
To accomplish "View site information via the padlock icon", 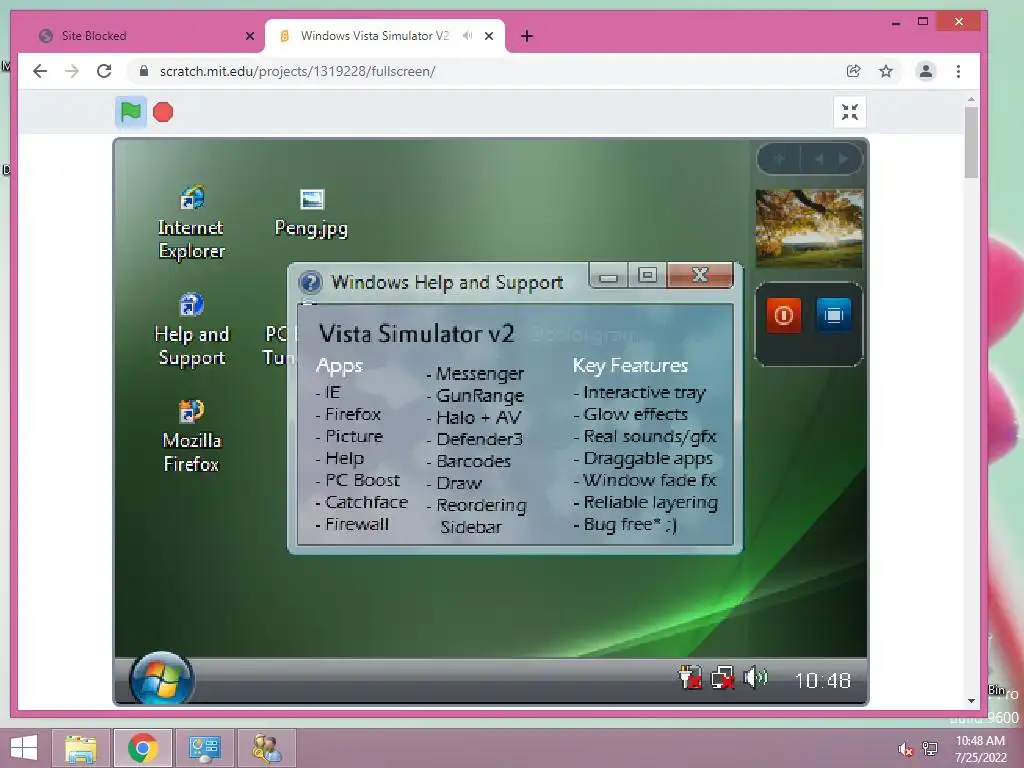I will (x=144, y=71).
